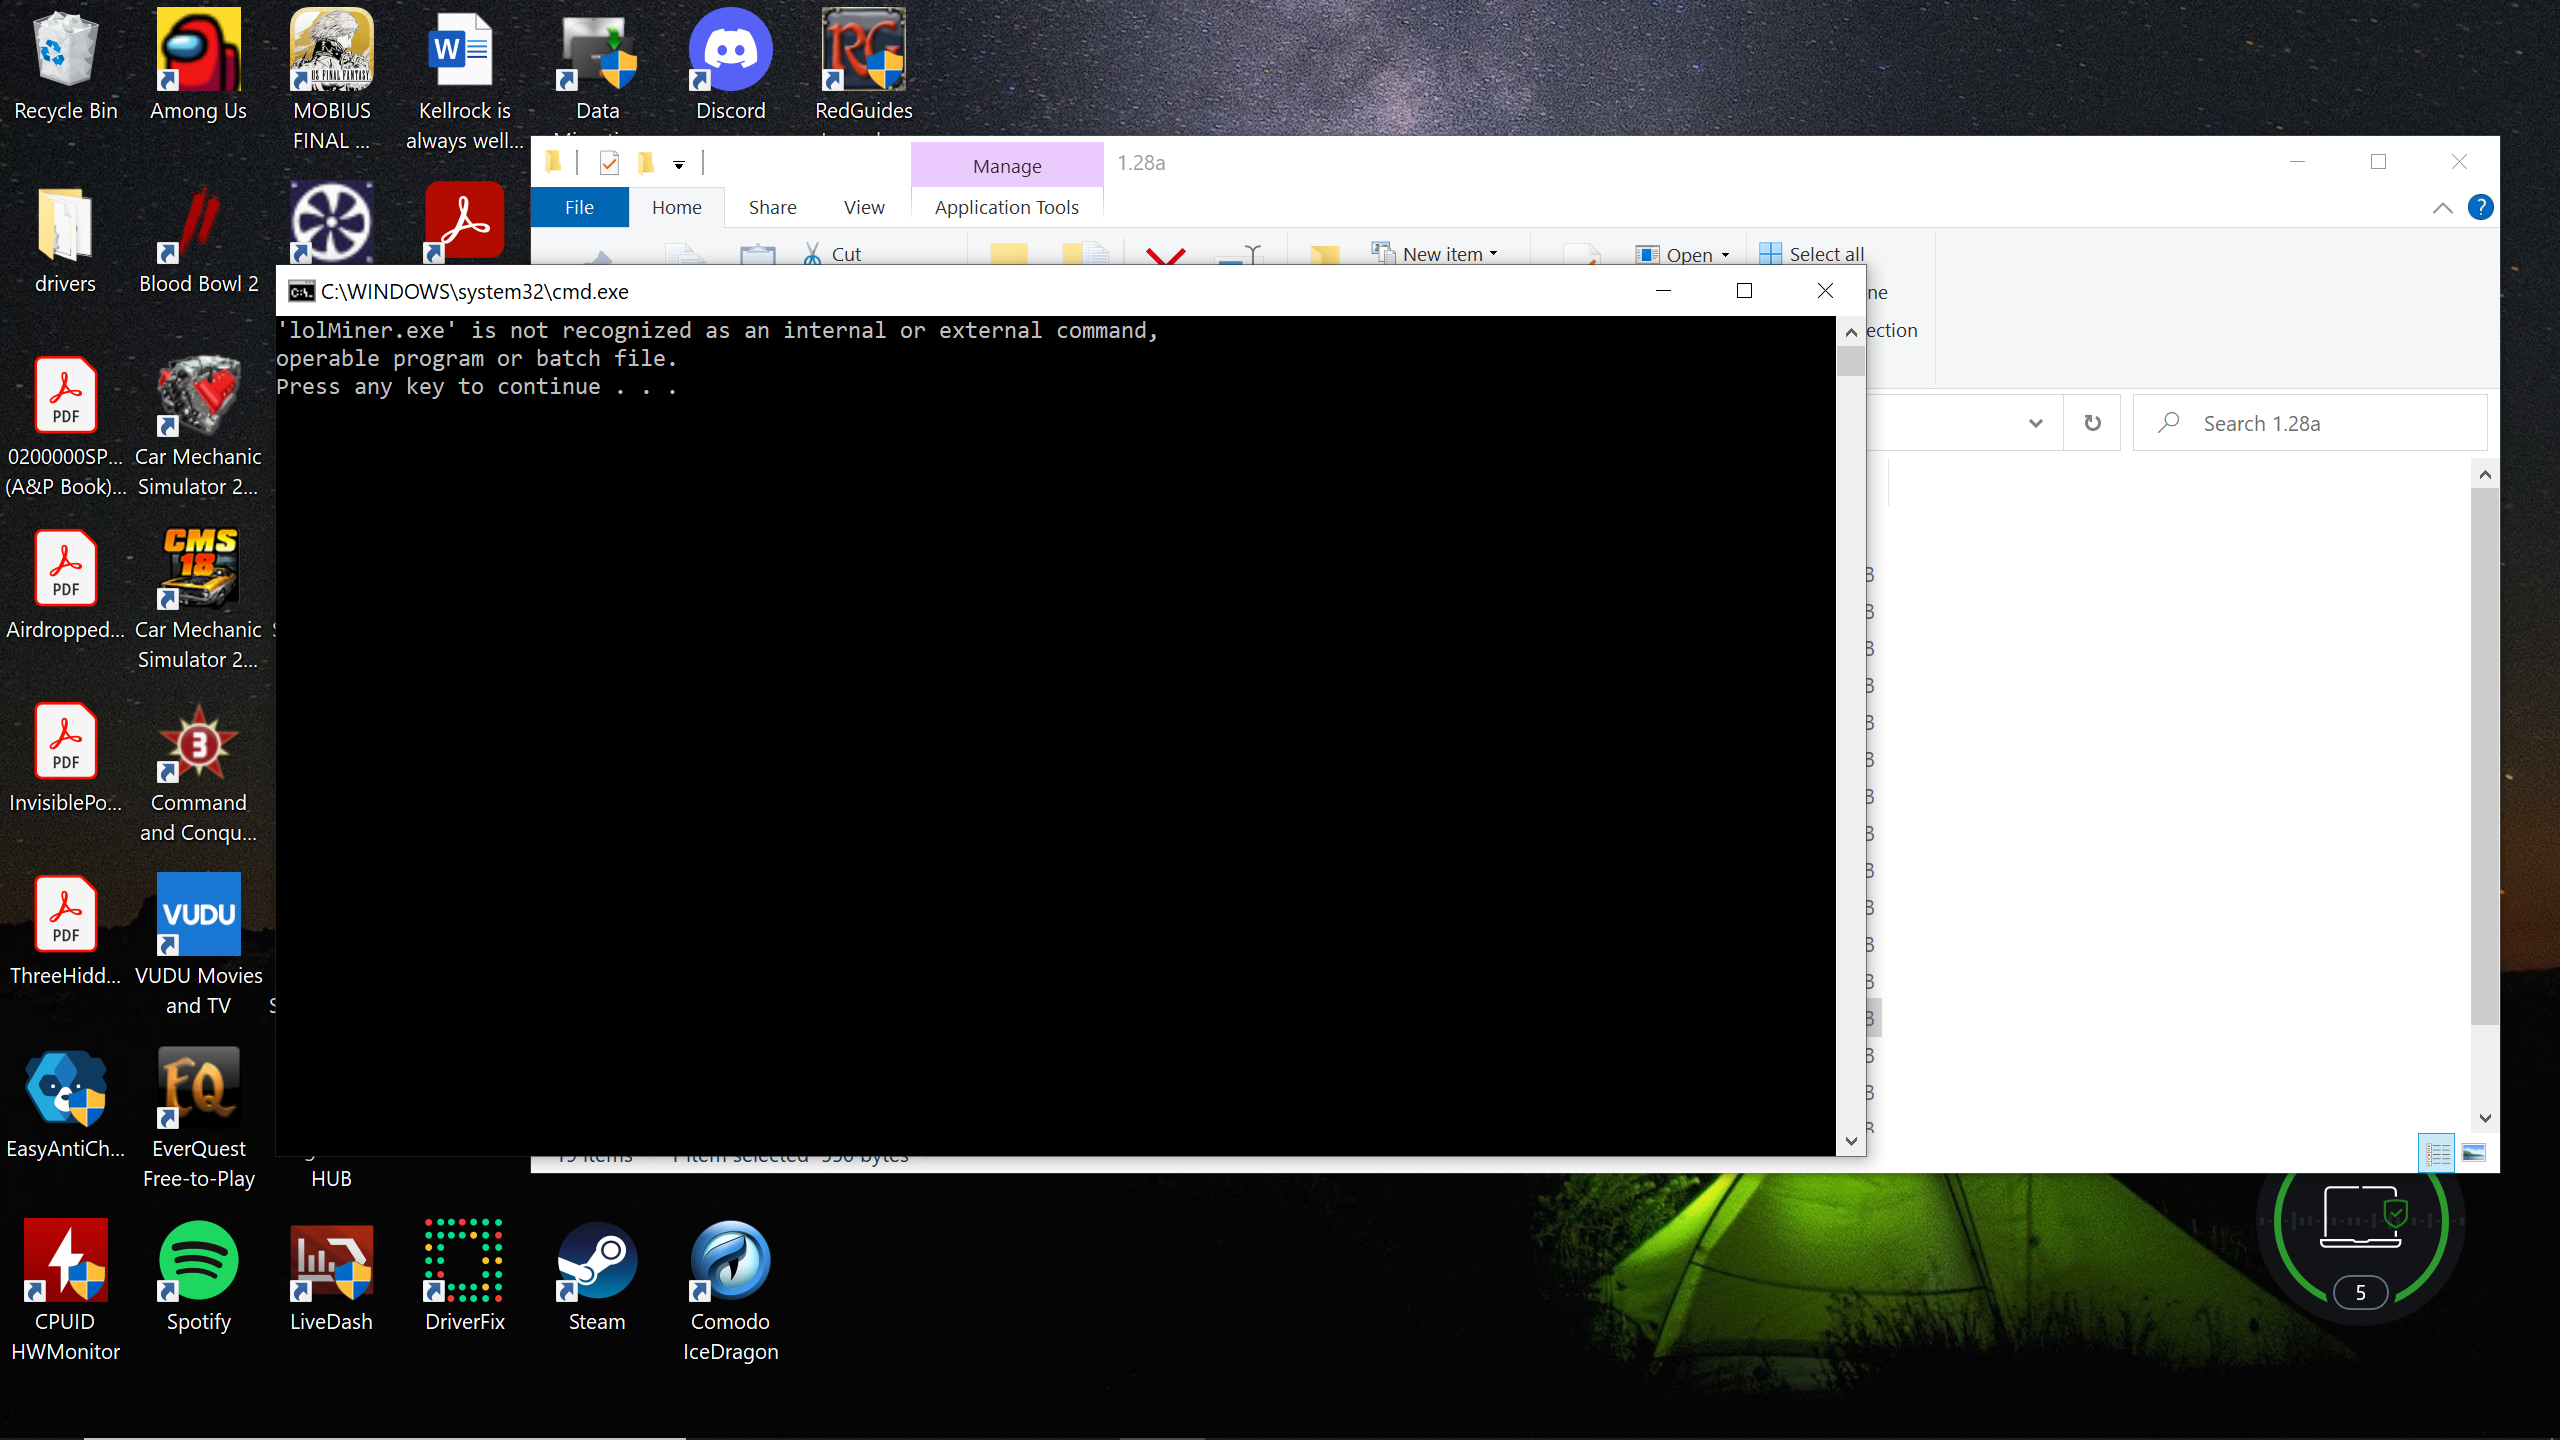
Task: Select the EasyAntiCheat desktop icon
Action: [x=66, y=1104]
